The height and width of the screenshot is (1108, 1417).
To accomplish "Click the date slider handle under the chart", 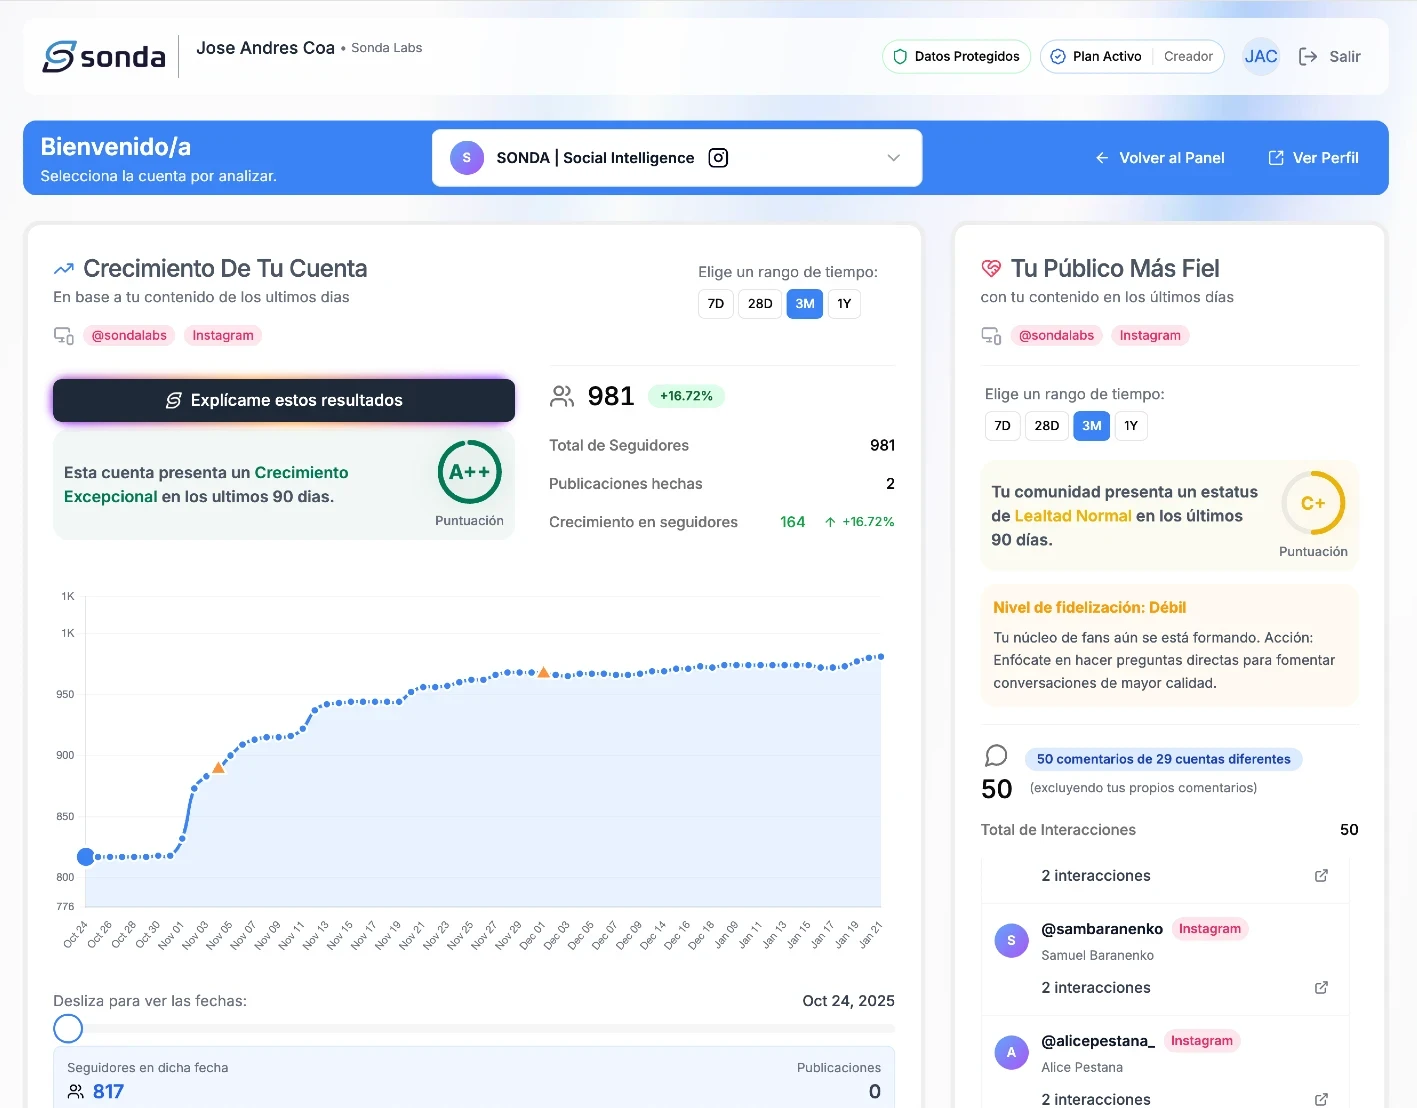I will tap(68, 1028).
